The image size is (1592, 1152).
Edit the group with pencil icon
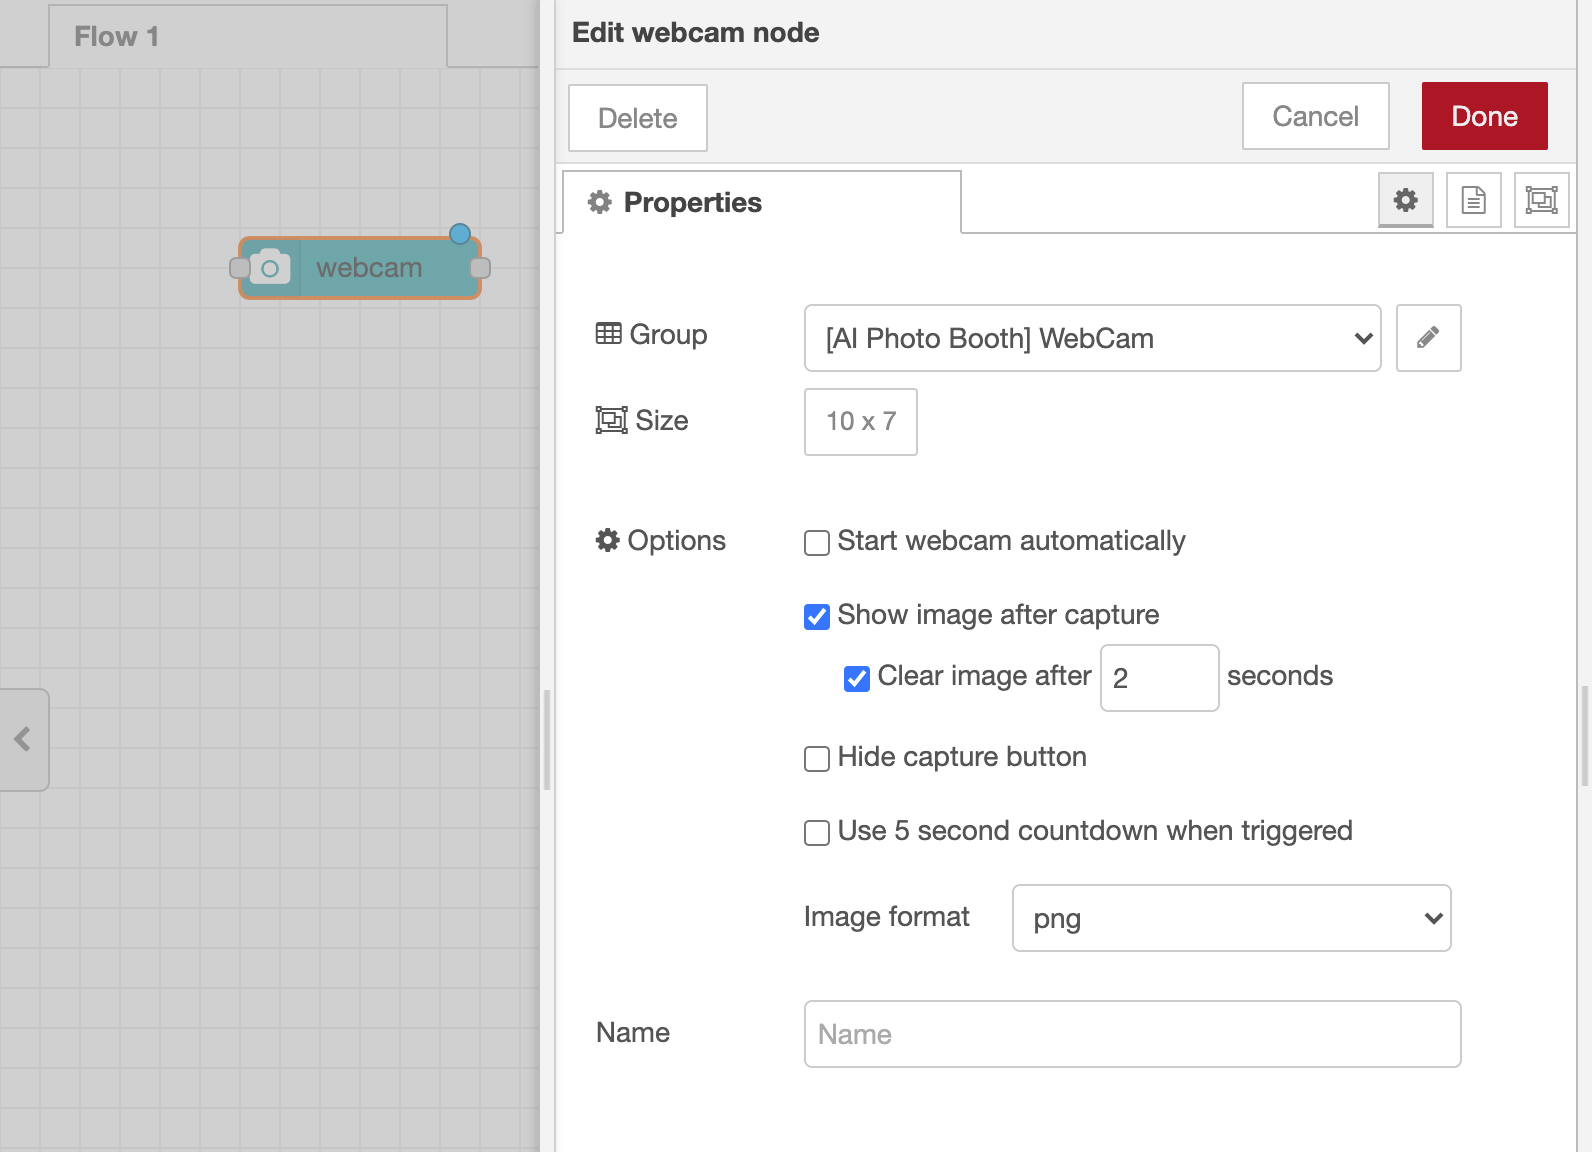click(1428, 338)
